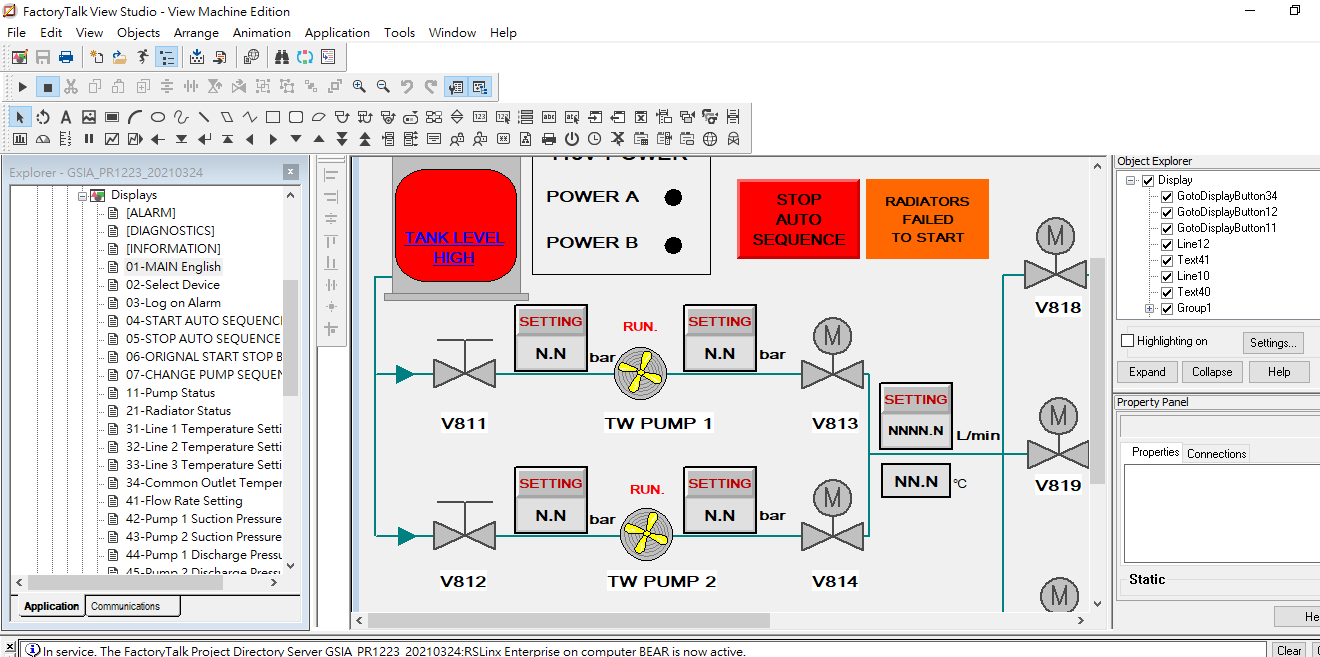Click the Collapse button in Object Explorer

click(1212, 372)
